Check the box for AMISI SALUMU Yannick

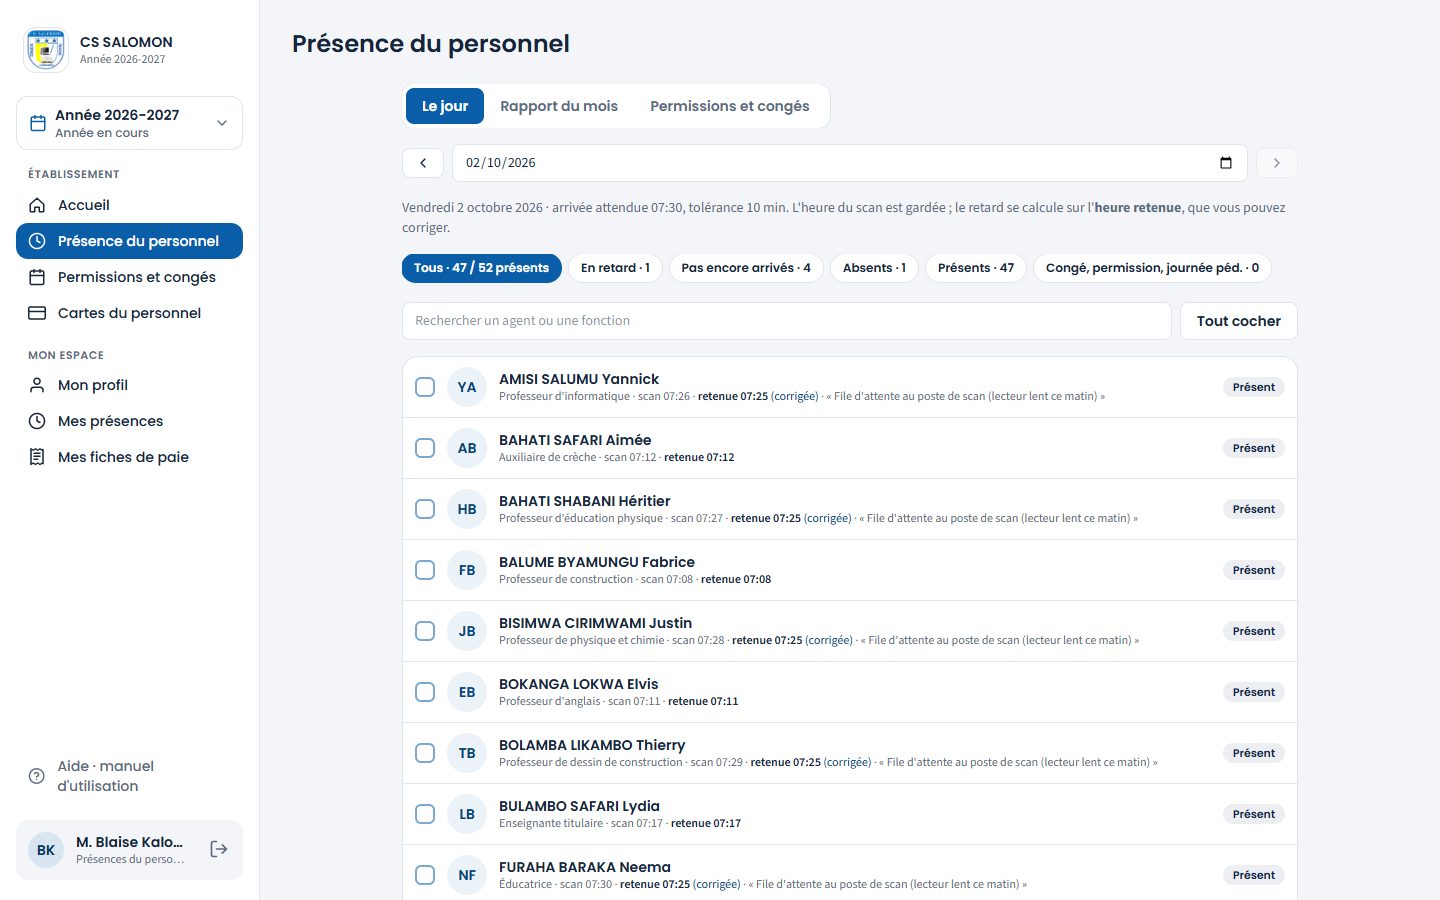pyautogui.click(x=425, y=387)
